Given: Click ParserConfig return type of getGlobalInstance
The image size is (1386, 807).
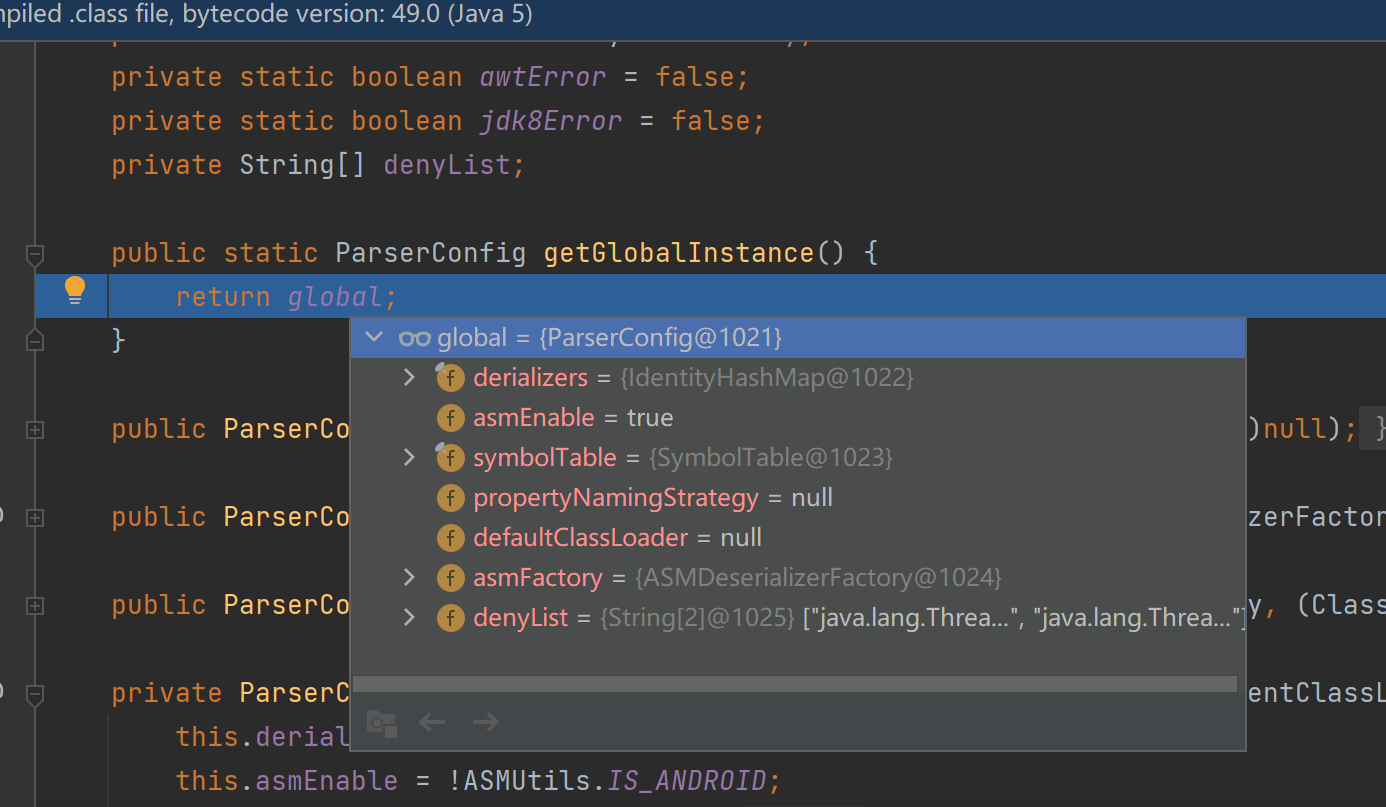Looking at the screenshot, I should pyautogui.click(x=431, y=253).
